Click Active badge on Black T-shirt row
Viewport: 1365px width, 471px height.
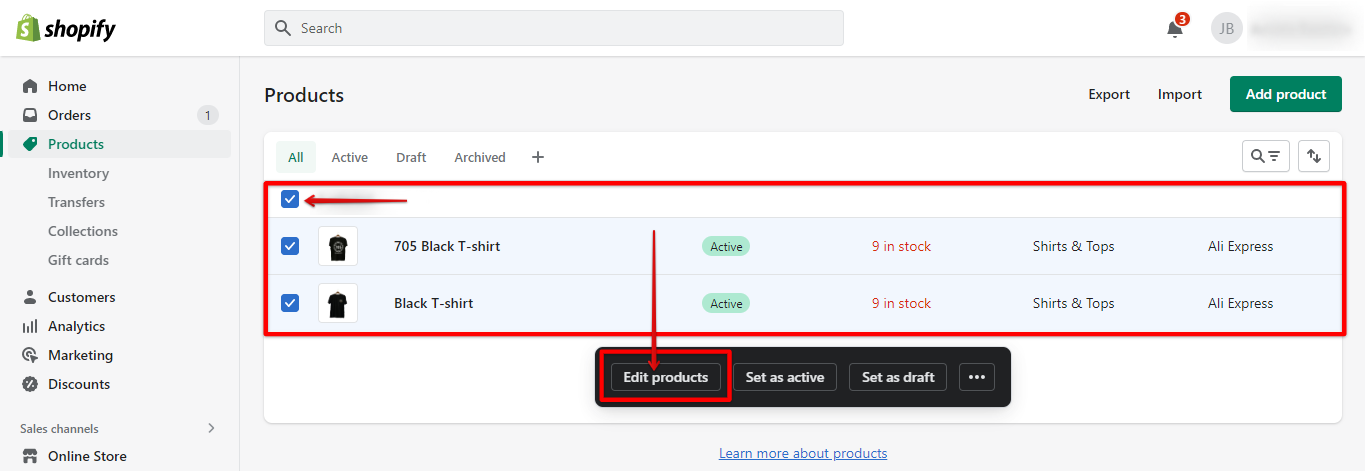click(x=726, y=303)
